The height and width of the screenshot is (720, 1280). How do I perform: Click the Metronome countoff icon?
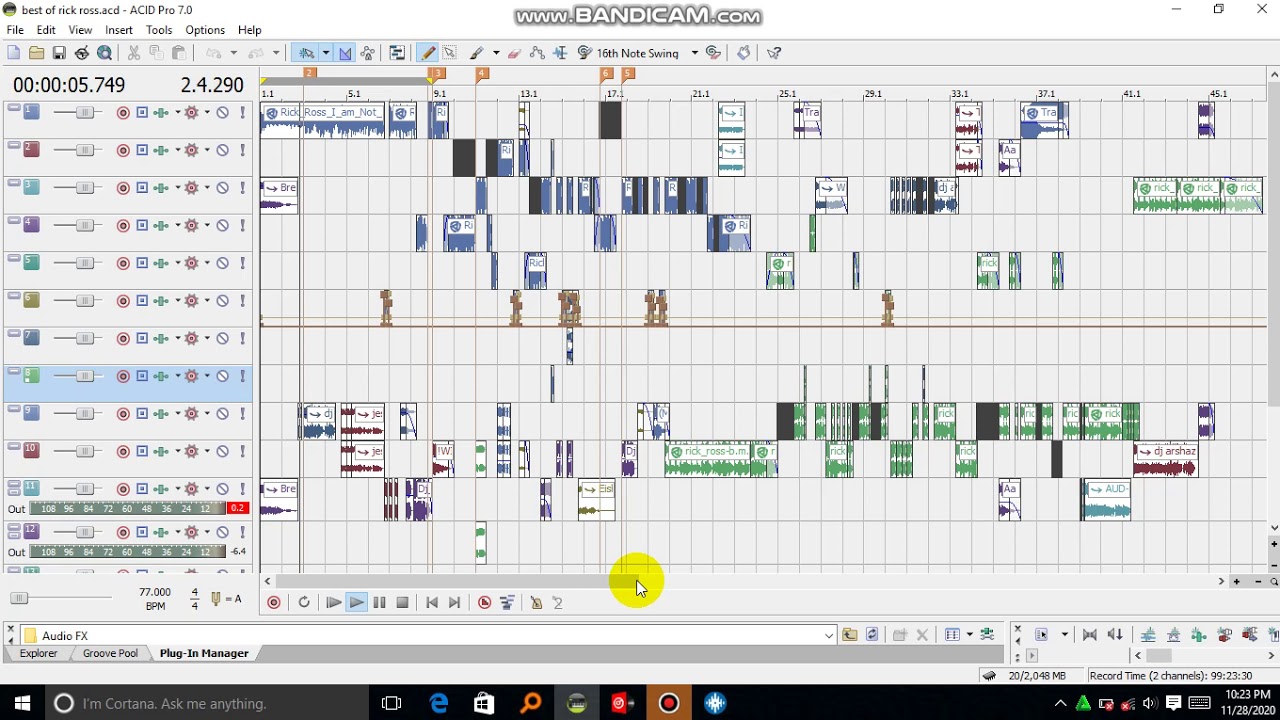pyautogui.click(x=558, y=602)
